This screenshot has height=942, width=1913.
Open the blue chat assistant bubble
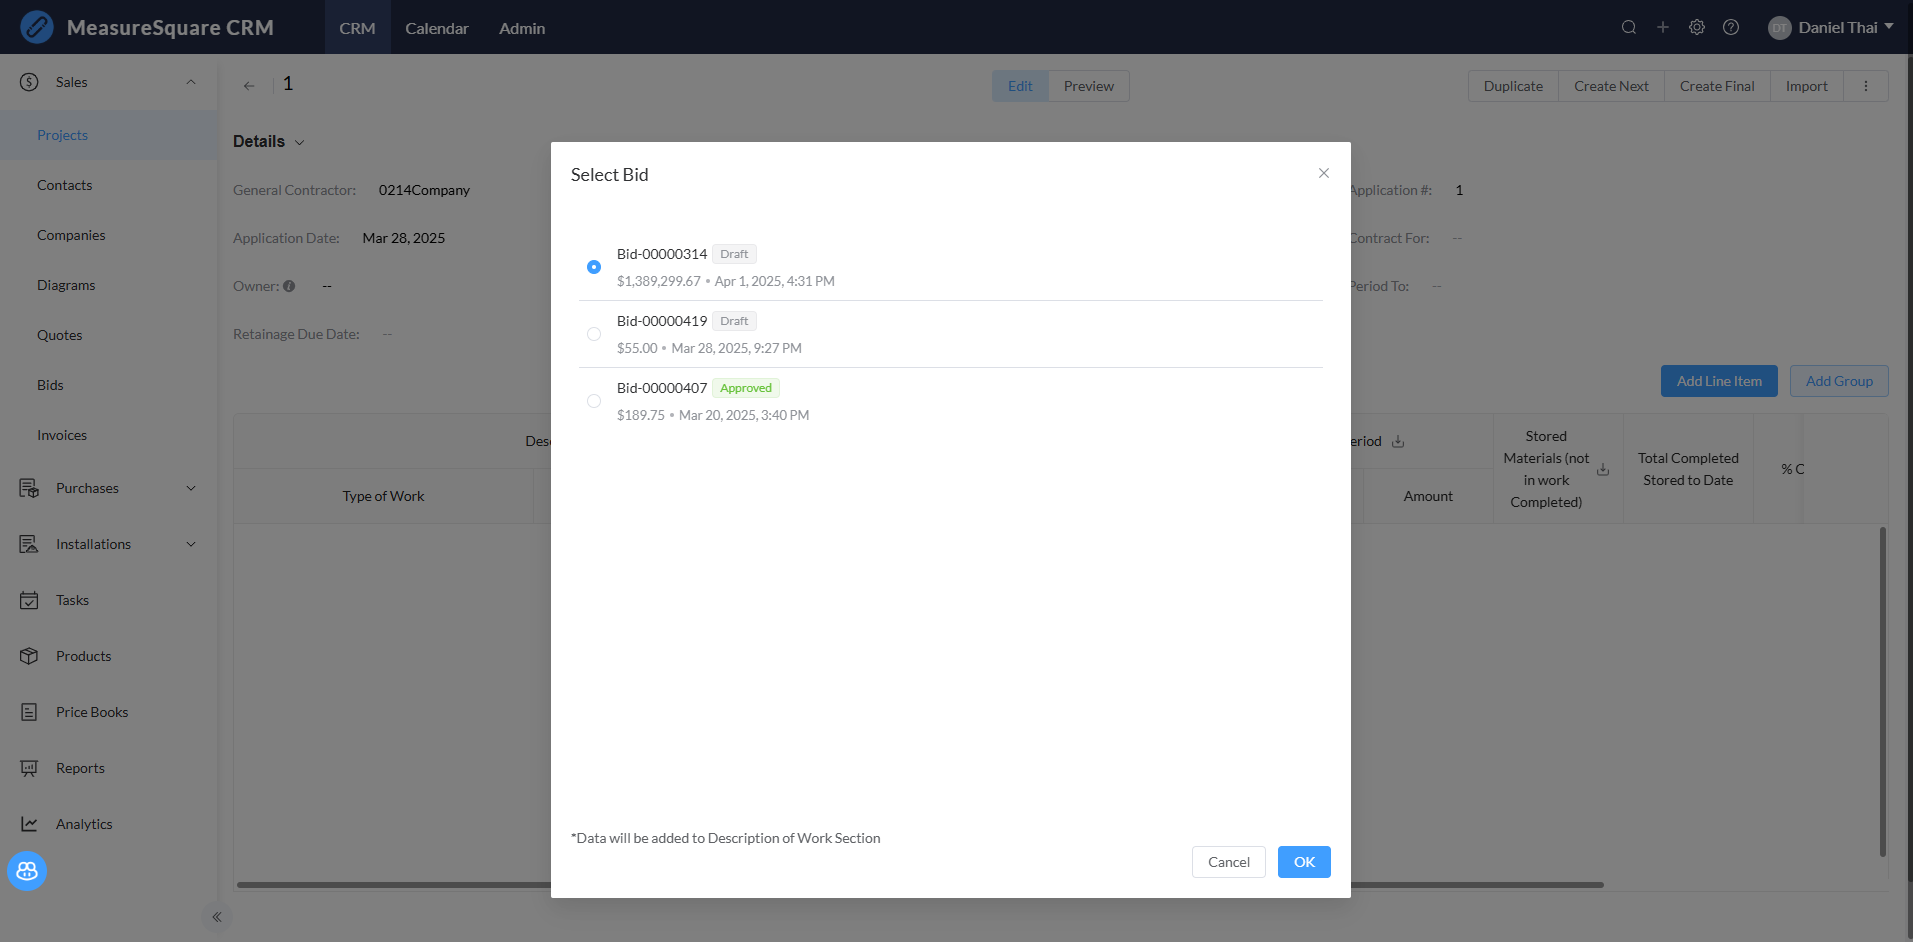27,871
